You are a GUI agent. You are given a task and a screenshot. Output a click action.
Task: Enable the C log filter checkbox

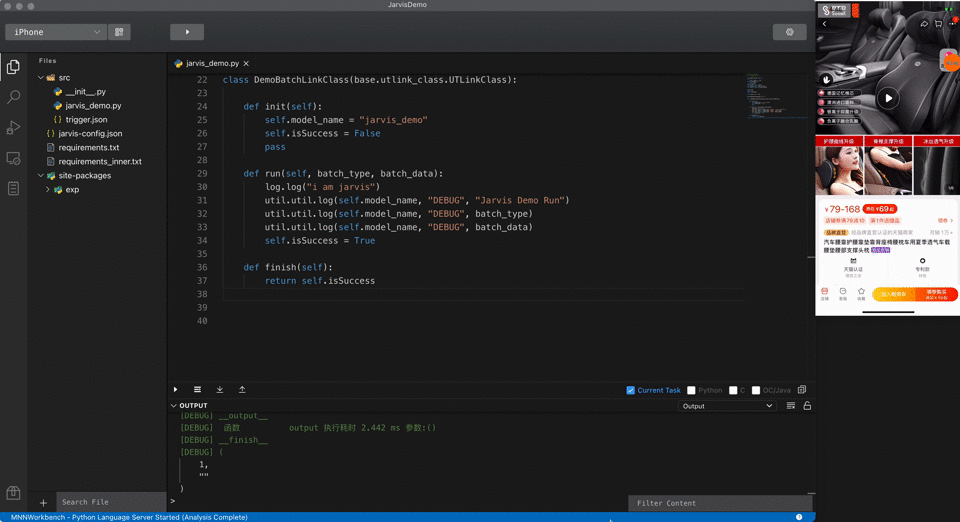tap(733, 390)
